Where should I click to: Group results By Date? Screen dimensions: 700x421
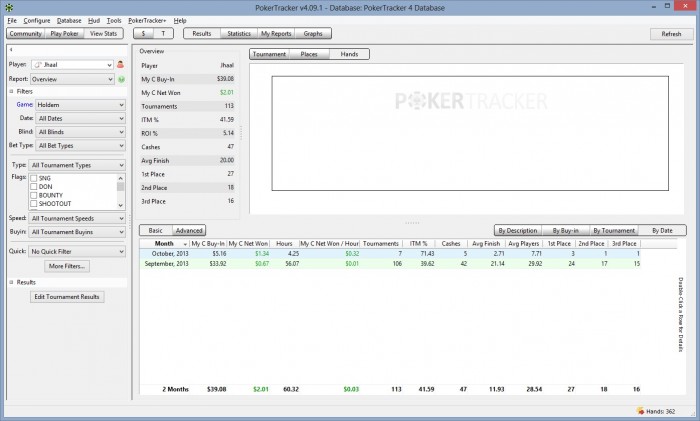point(662,230)
